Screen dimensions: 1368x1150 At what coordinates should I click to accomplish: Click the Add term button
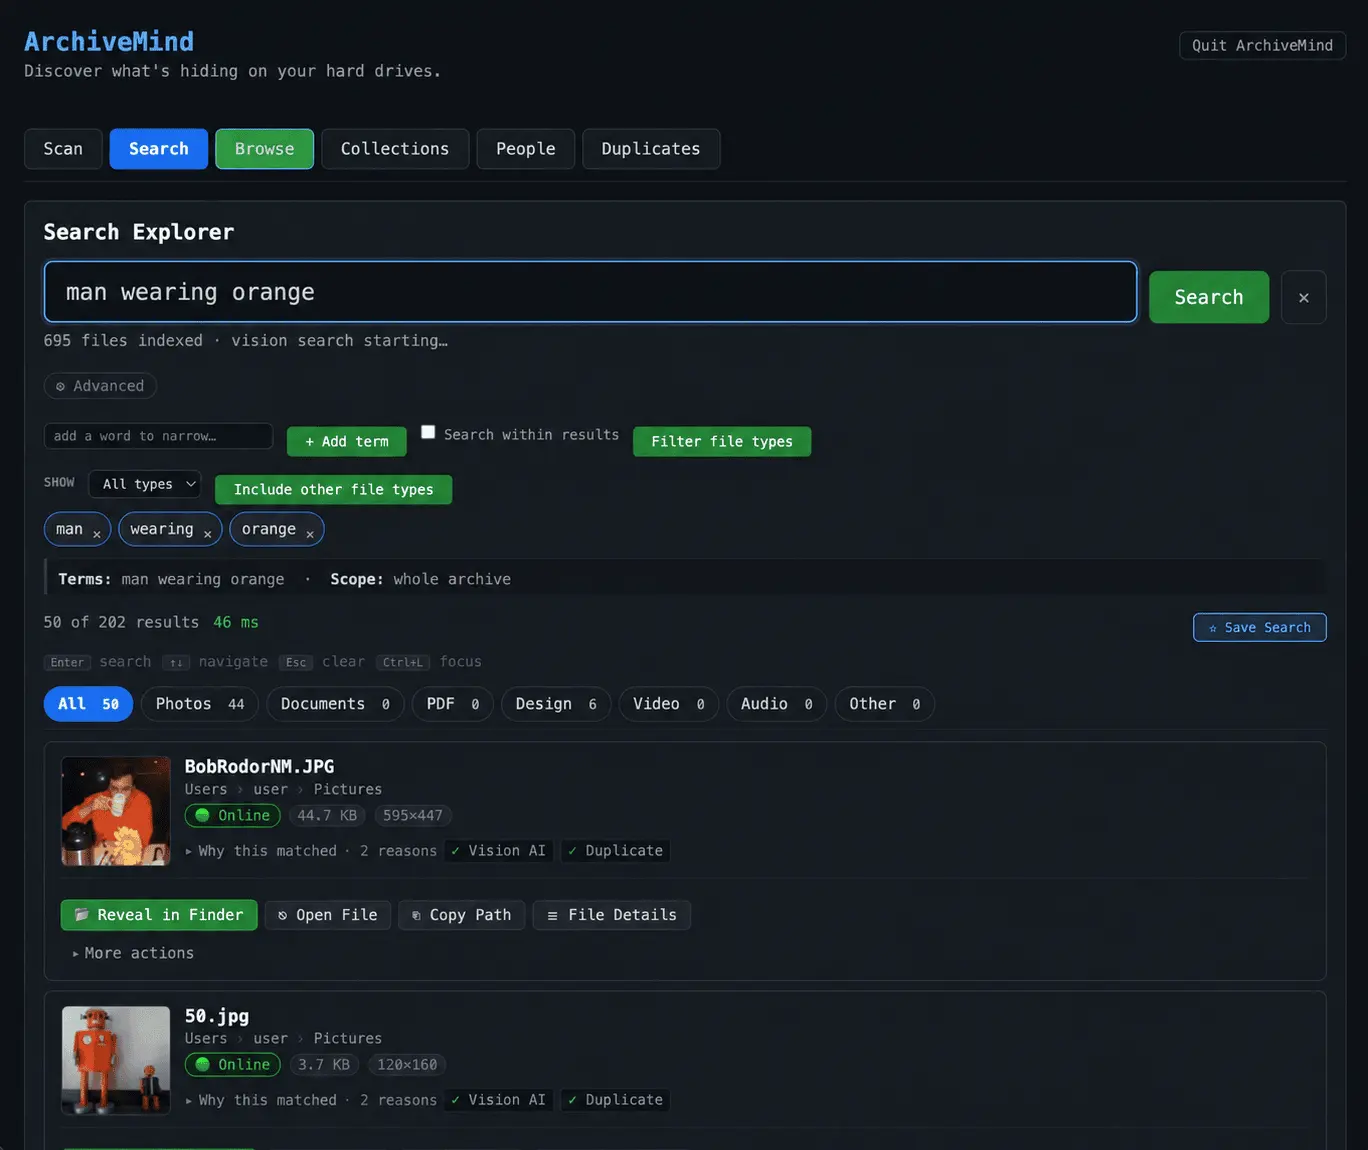tap(347, 441)
